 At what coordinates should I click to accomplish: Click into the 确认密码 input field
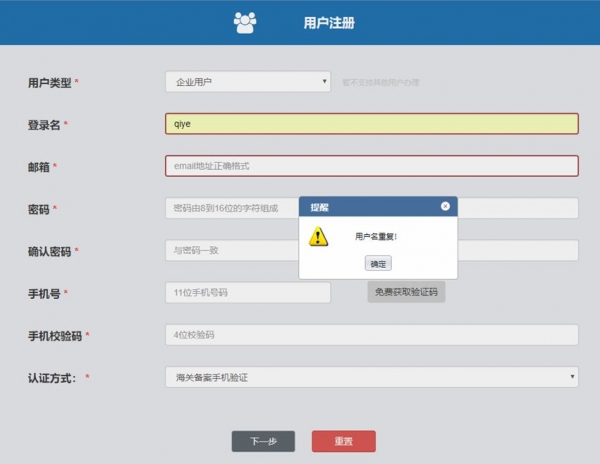[x=230, y=250]
